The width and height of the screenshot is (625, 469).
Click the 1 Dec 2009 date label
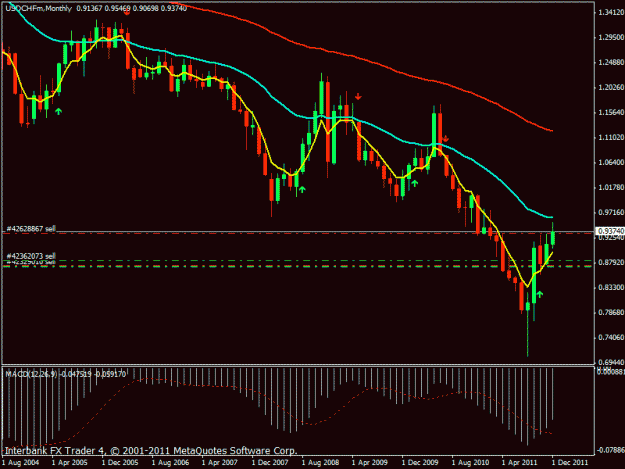coord(420,463)
